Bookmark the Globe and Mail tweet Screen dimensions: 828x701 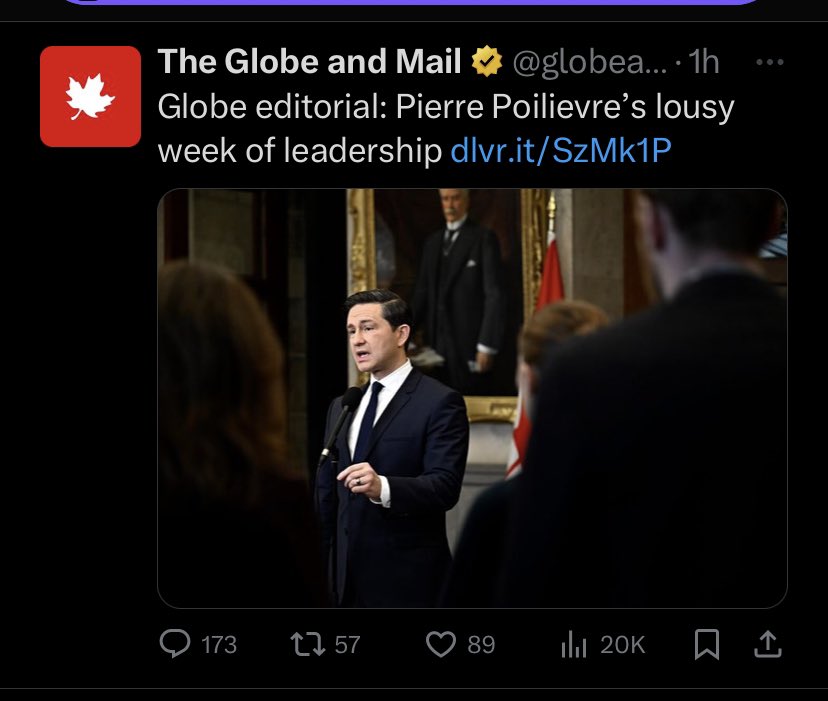(707, 645)
